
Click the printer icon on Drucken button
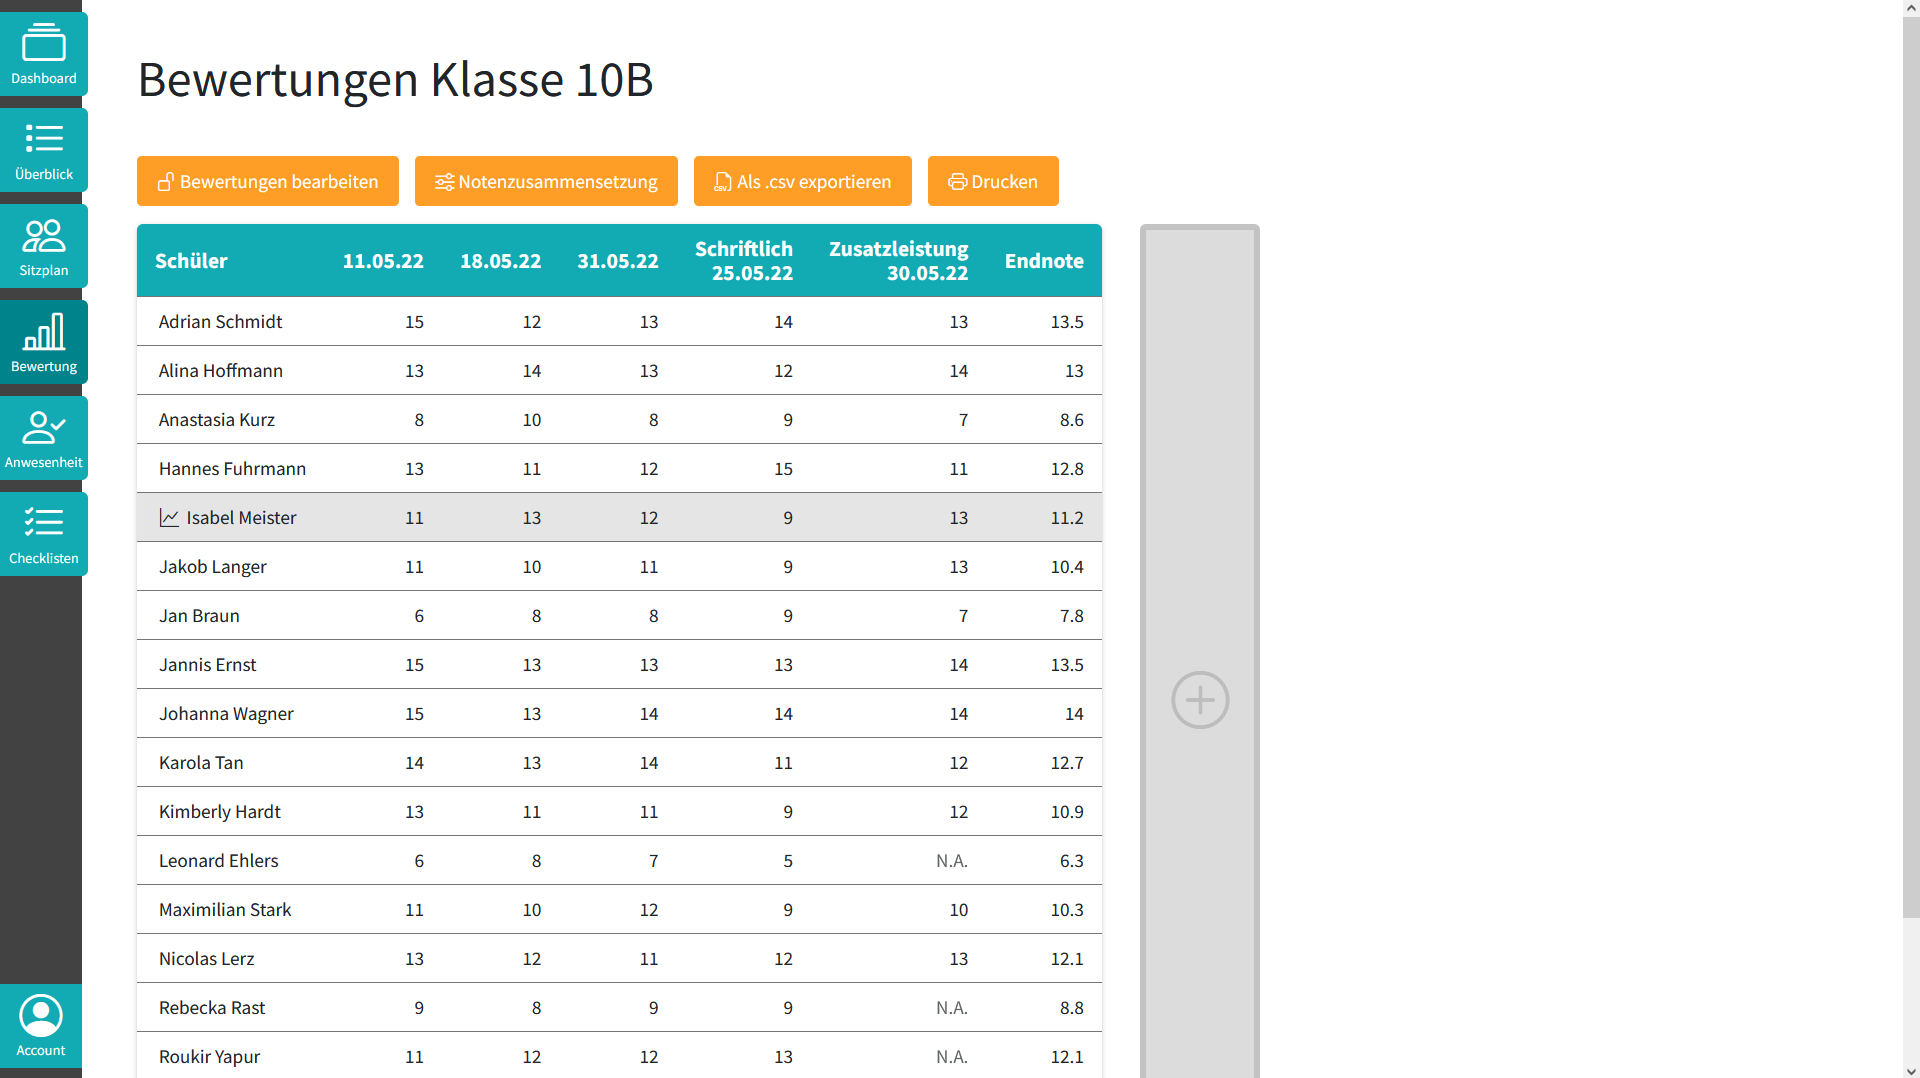(x=958, y=181)
